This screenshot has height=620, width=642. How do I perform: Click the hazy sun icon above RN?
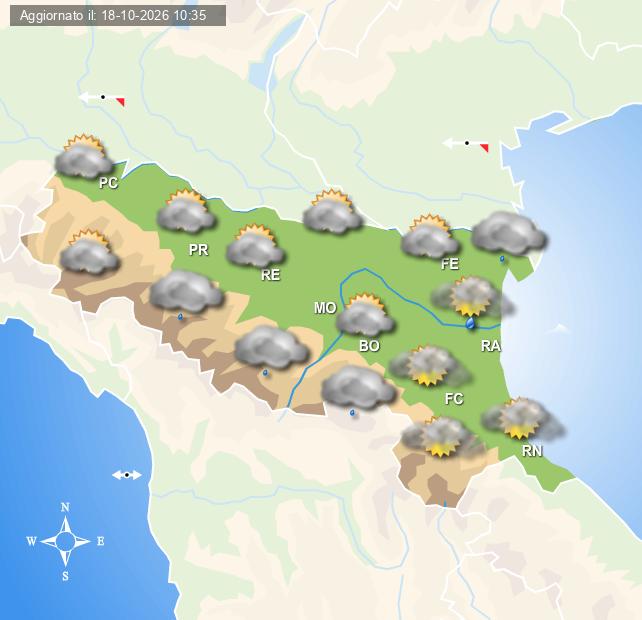[x=523, y=418]
